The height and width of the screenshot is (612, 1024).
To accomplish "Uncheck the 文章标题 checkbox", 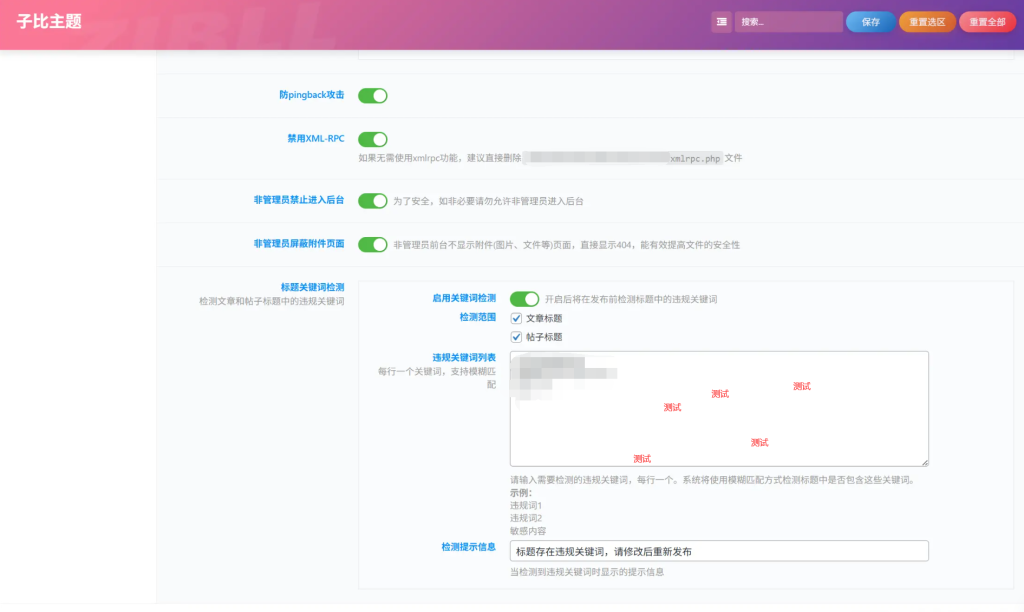I will (x=516, y=318).
